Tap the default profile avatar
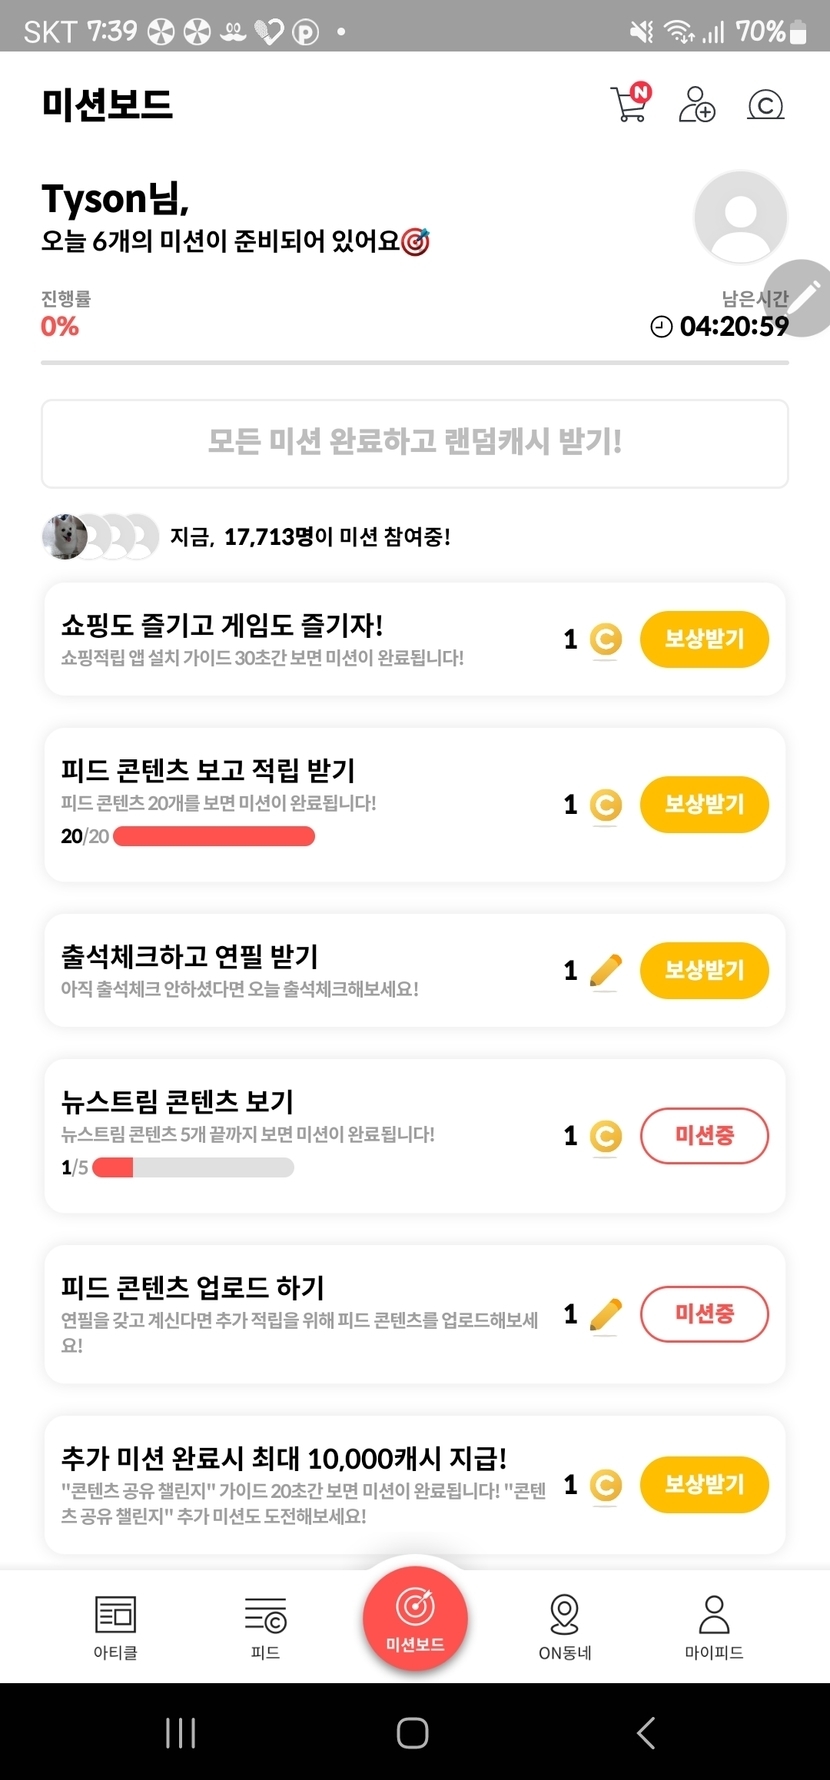The image size is (830, 1780). pos(740,217)
